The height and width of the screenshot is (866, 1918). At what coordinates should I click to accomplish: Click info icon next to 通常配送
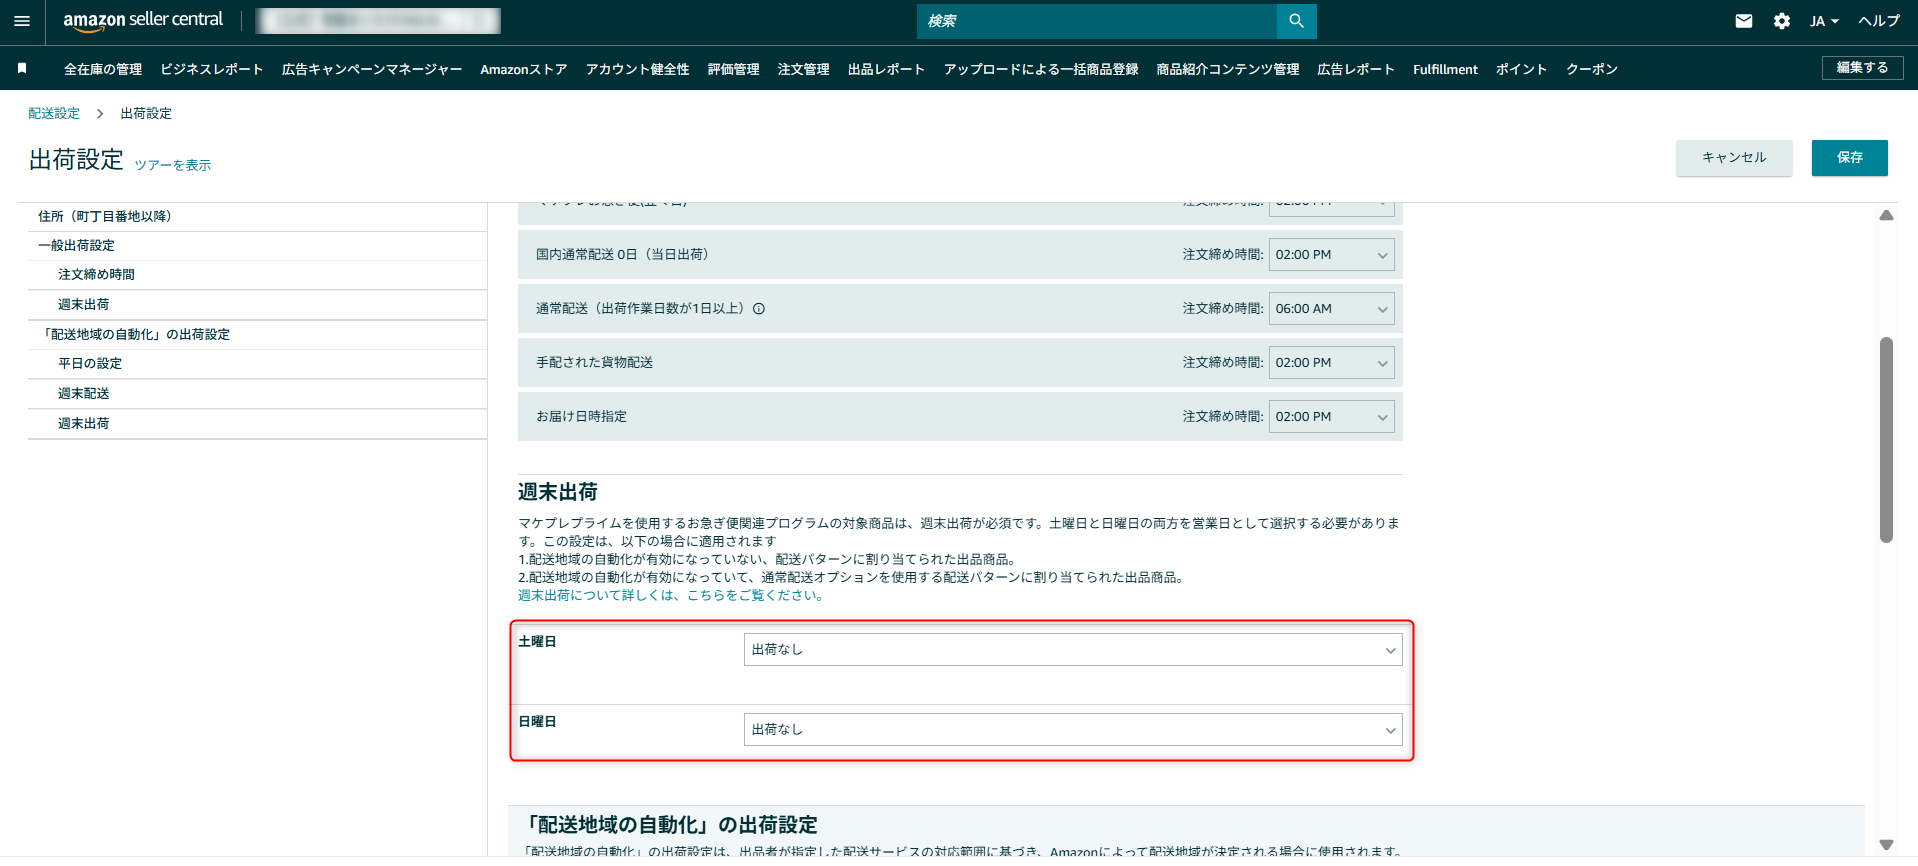(x=759, y=309)
